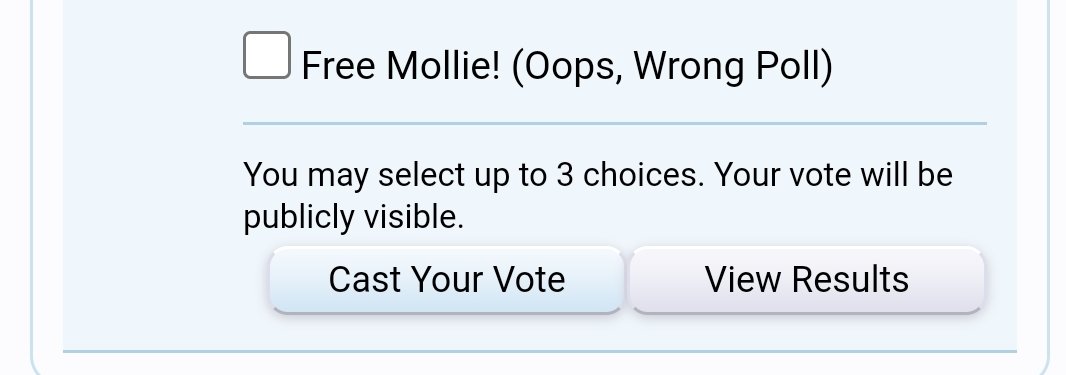Open poll results with View Results
The width and height of the screenshot is (1066, 375).
pos(807,280)
